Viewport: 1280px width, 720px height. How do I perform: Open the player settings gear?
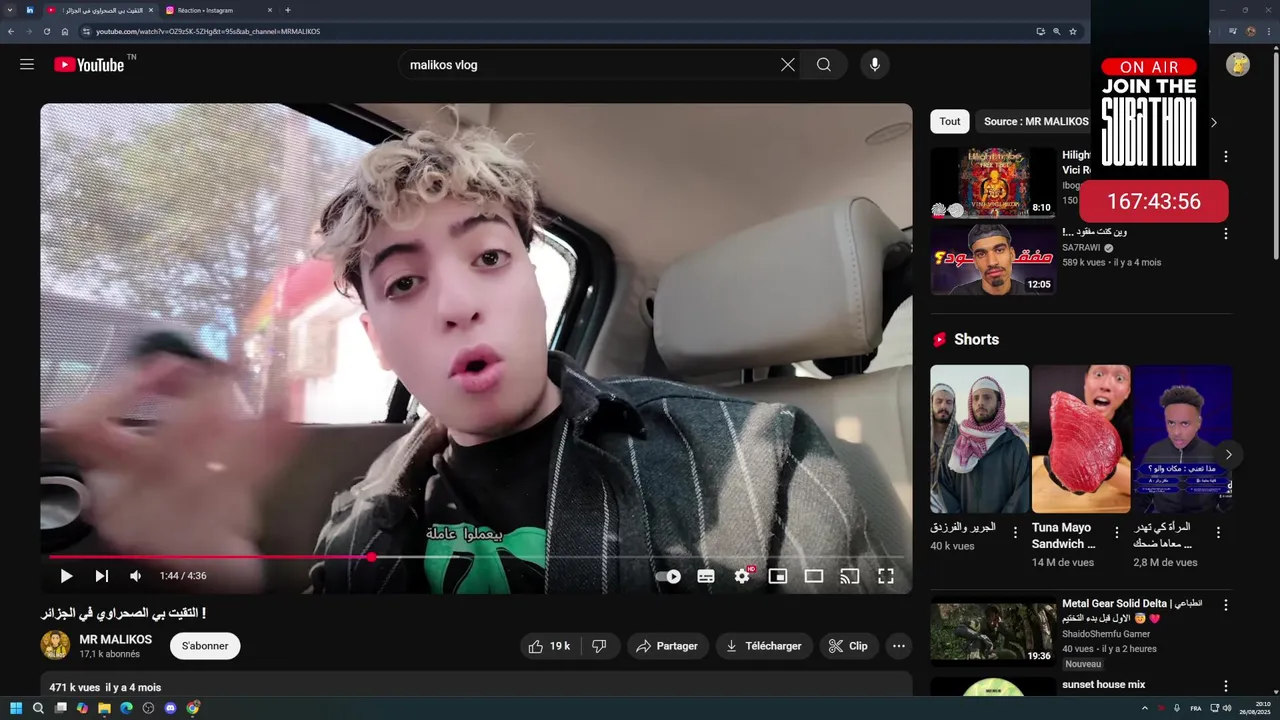(x=742, y=576)
